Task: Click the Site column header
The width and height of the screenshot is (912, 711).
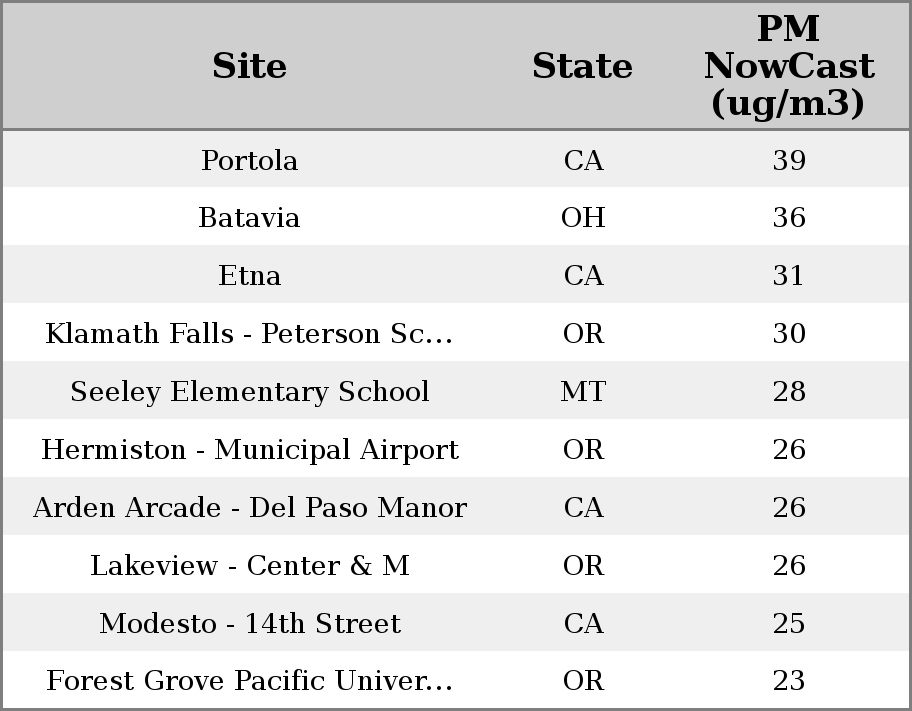Action: (x=250, y=66)
